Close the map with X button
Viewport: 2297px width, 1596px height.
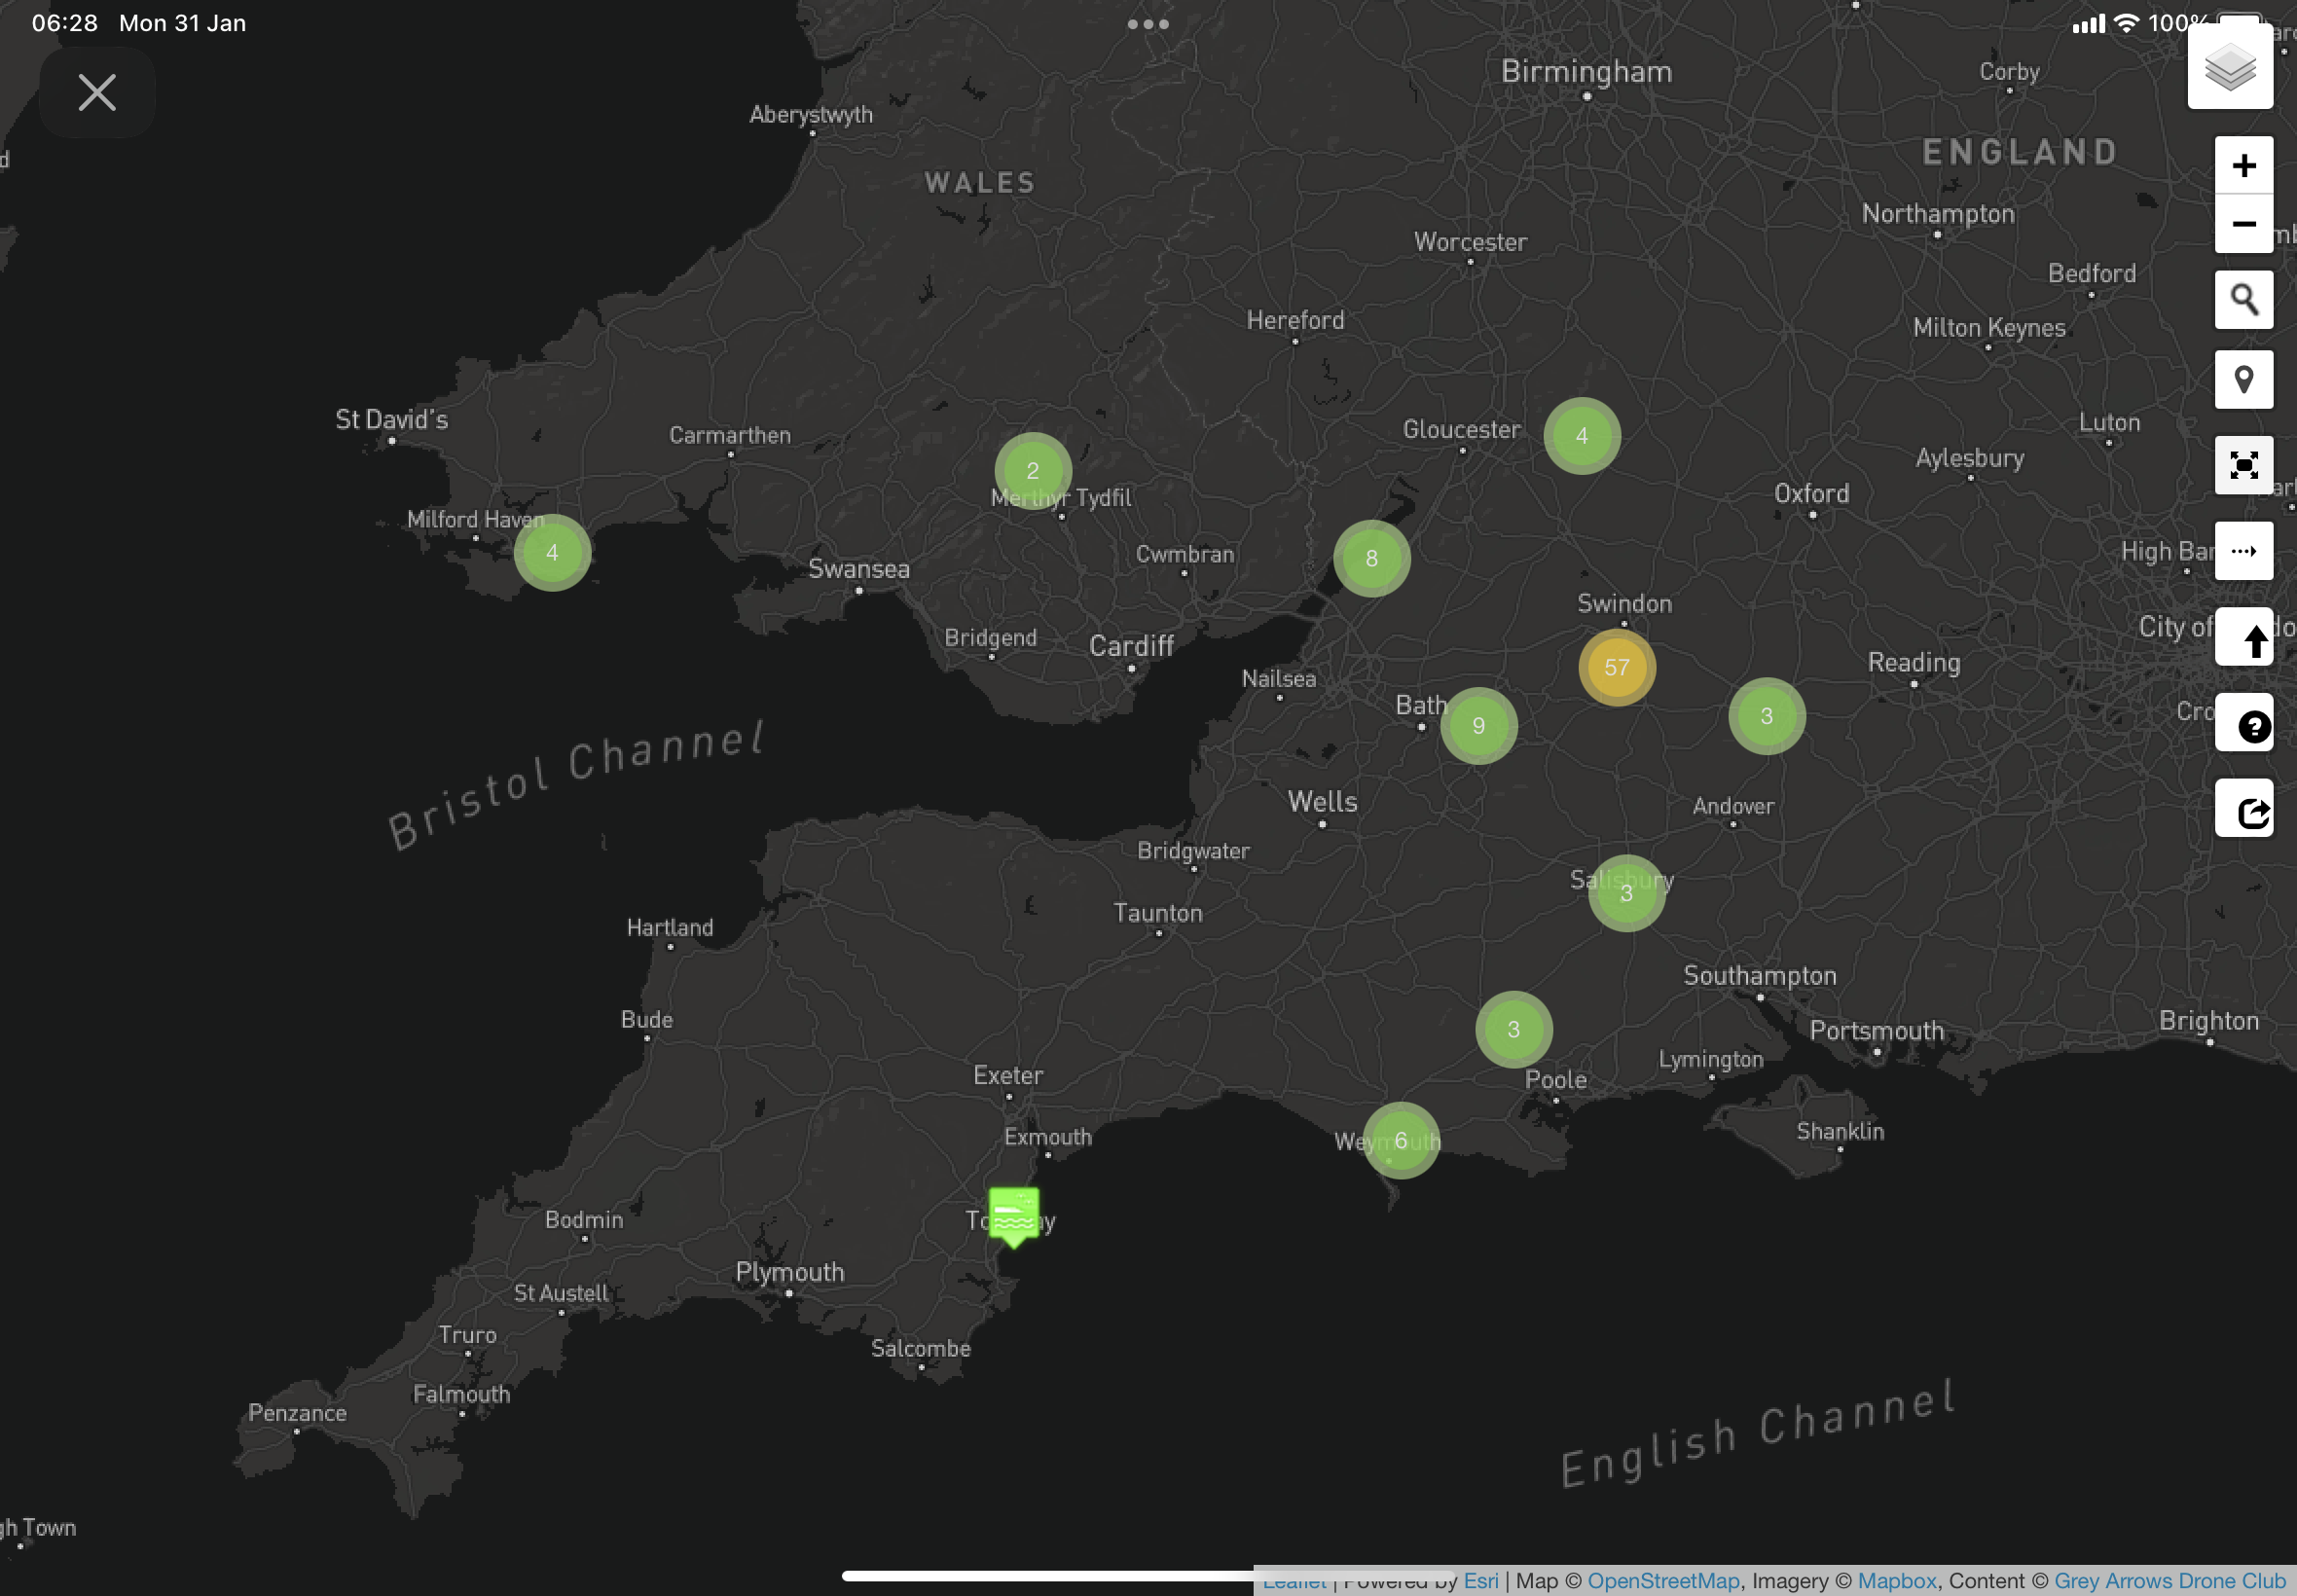[x=97, y=93]
